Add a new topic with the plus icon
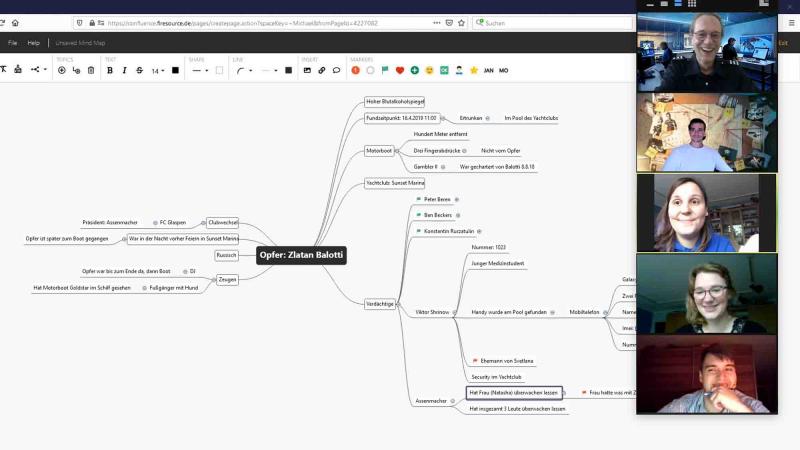The height and width of the screenshot is (450, 800). [x=62, y=70]
